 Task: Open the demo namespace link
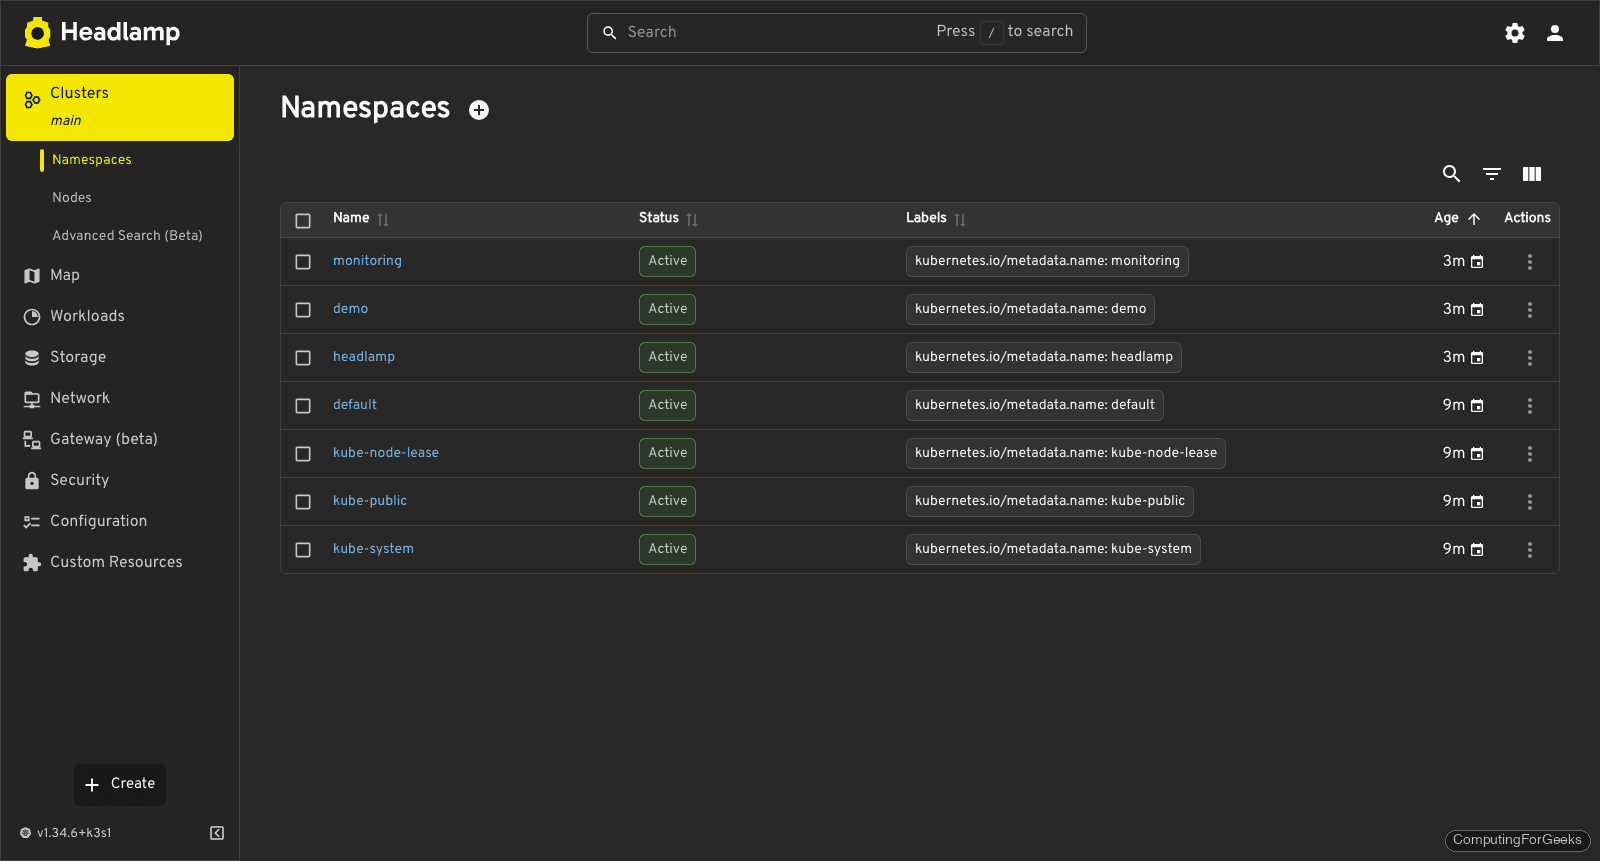click(350, 309)
